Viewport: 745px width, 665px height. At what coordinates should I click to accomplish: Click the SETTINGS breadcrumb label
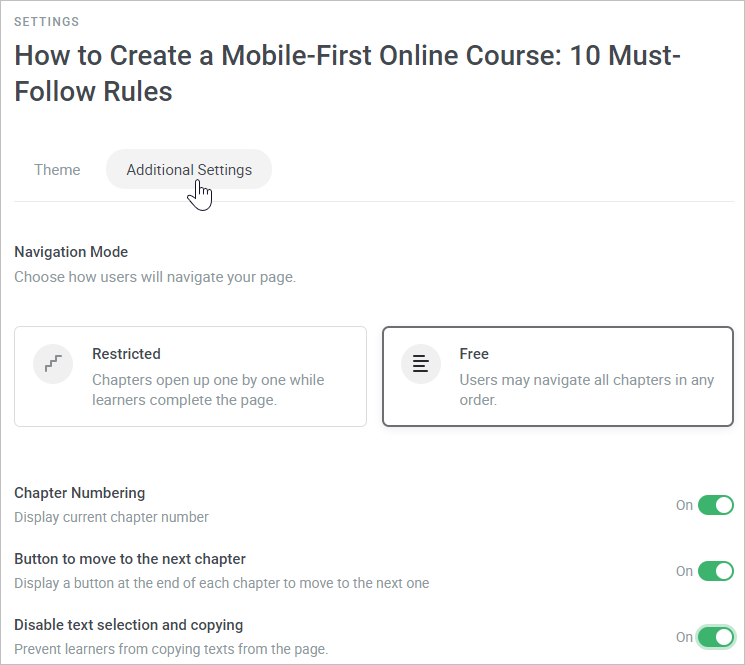[47, 22]
